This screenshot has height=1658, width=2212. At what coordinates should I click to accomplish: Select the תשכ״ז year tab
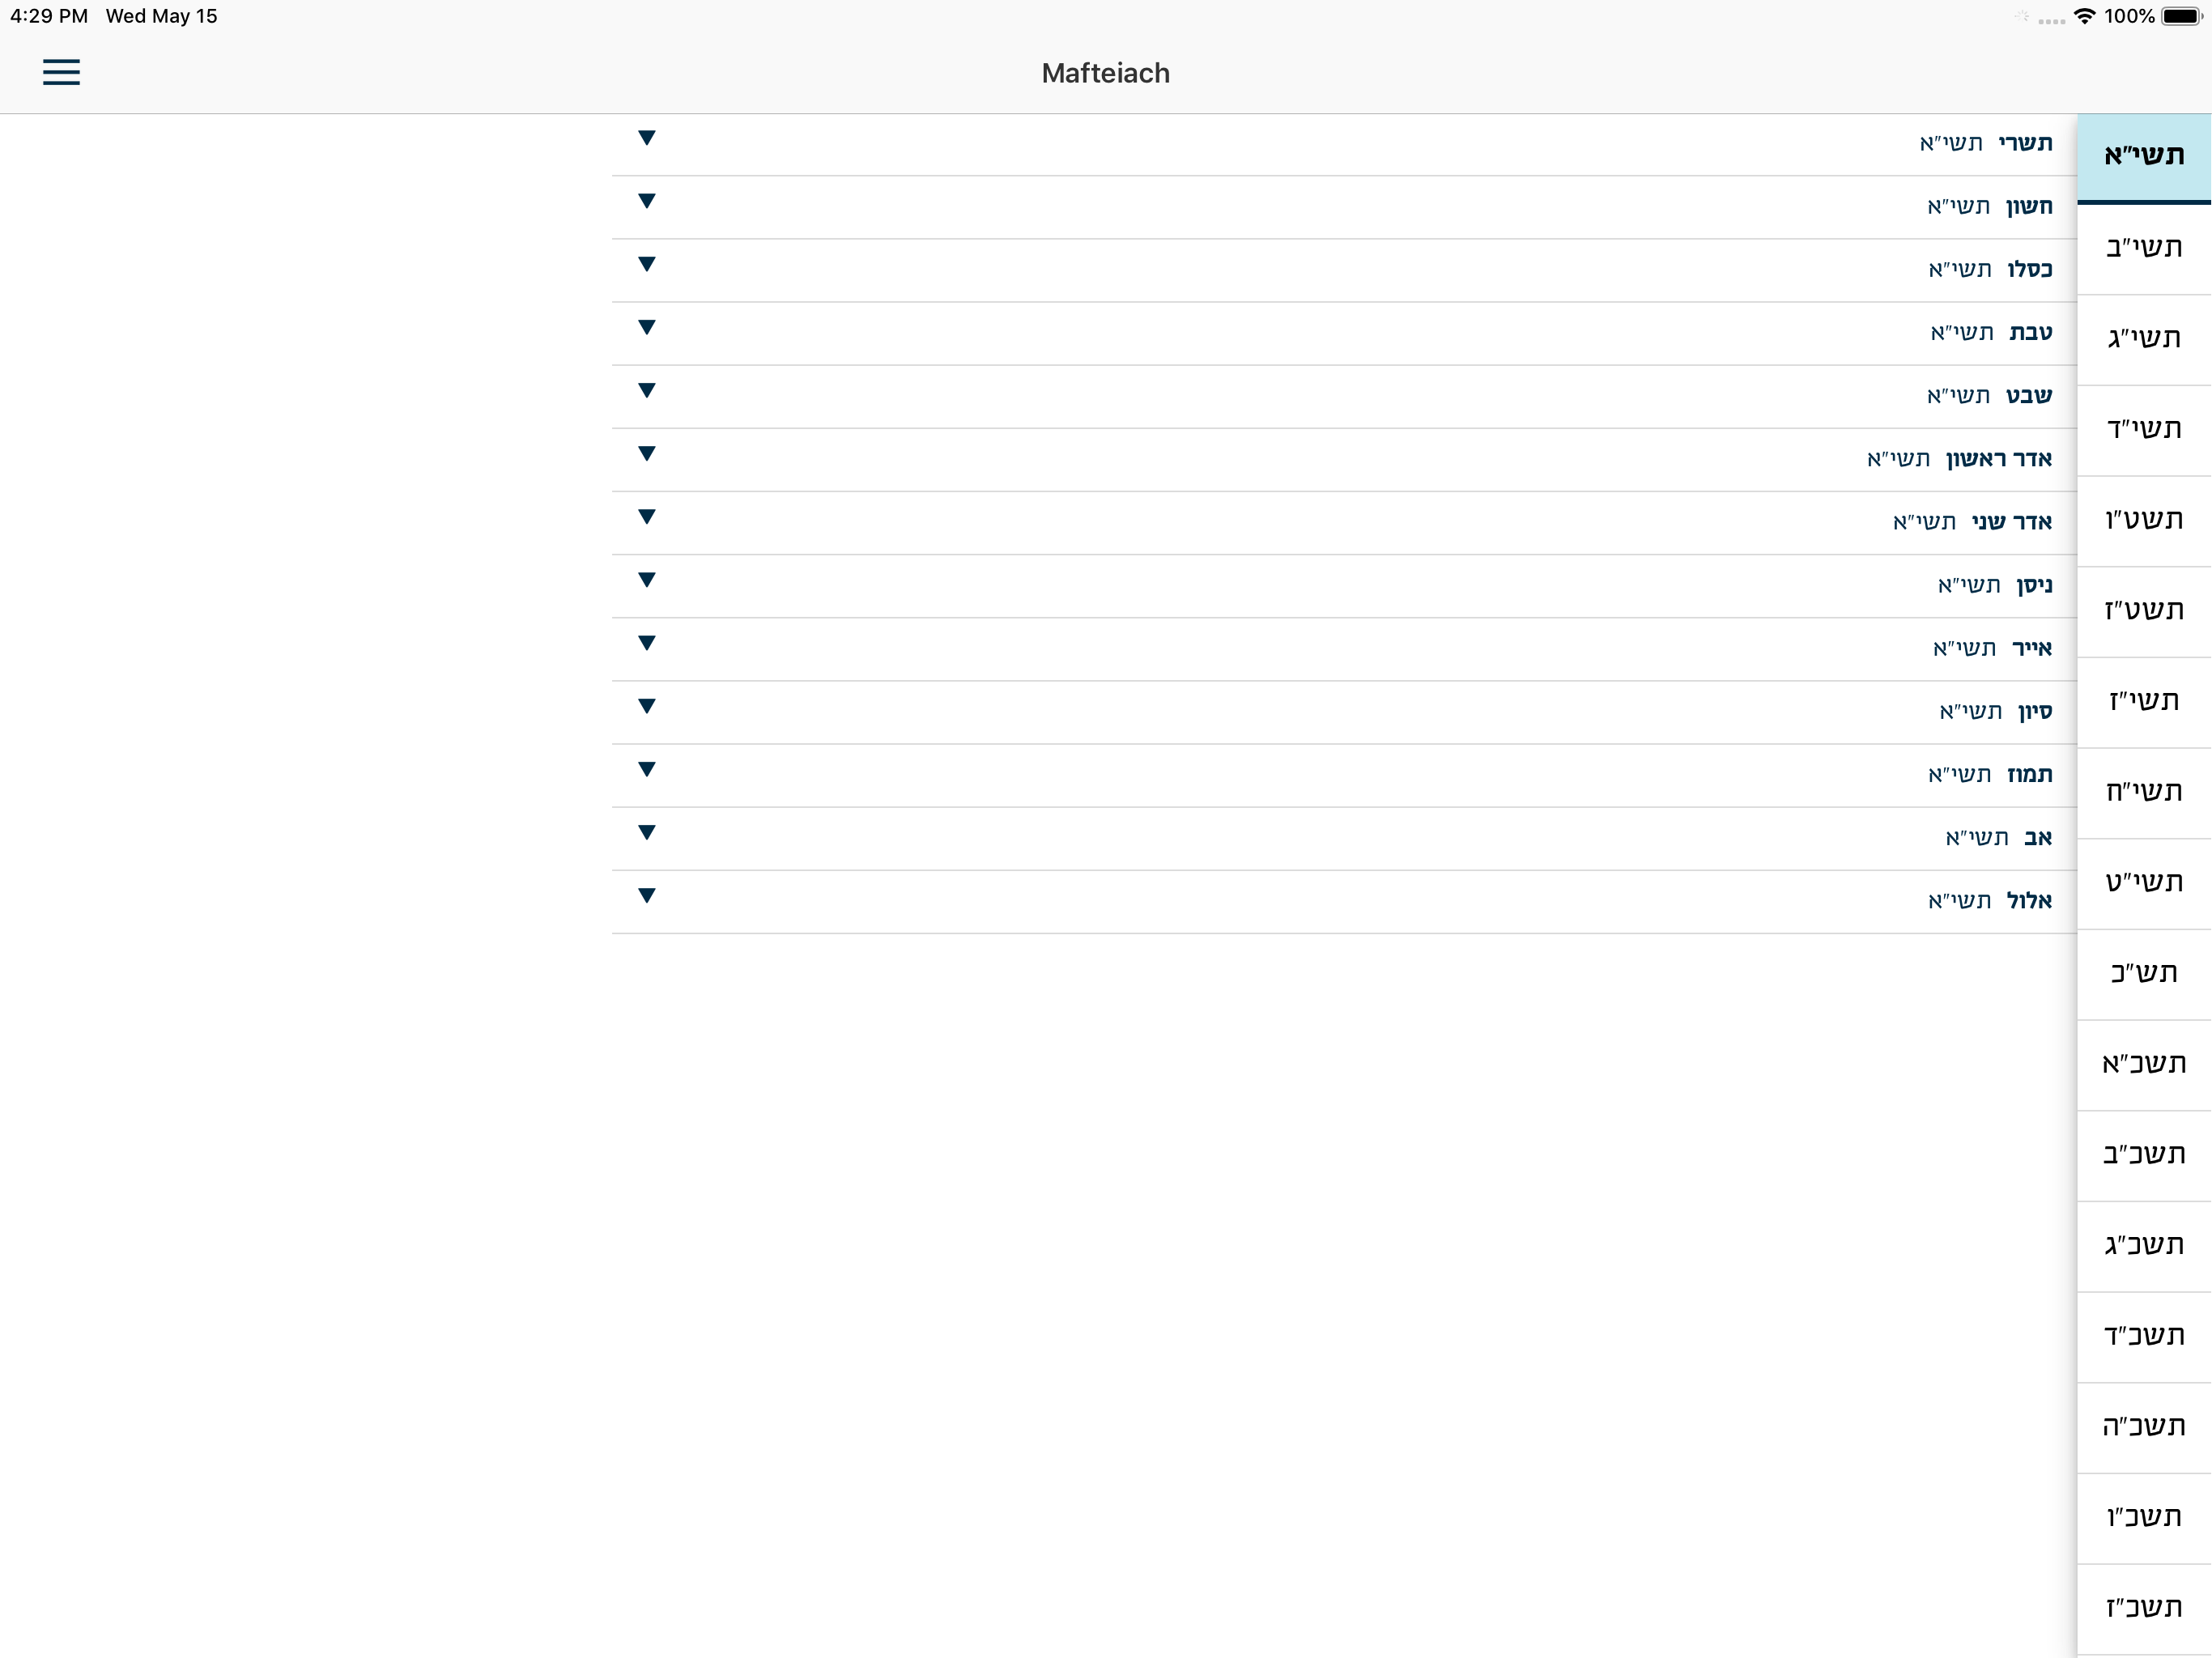pos(2144,1609)
